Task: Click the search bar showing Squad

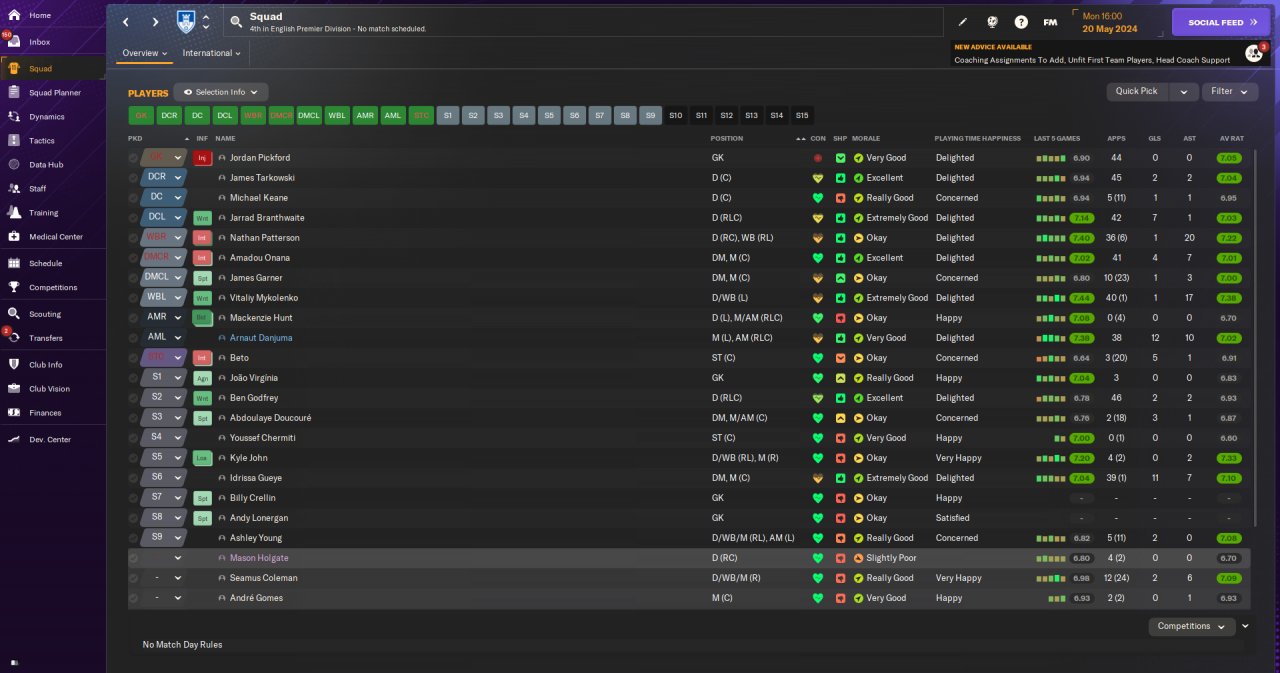Action: coord(584,22)
